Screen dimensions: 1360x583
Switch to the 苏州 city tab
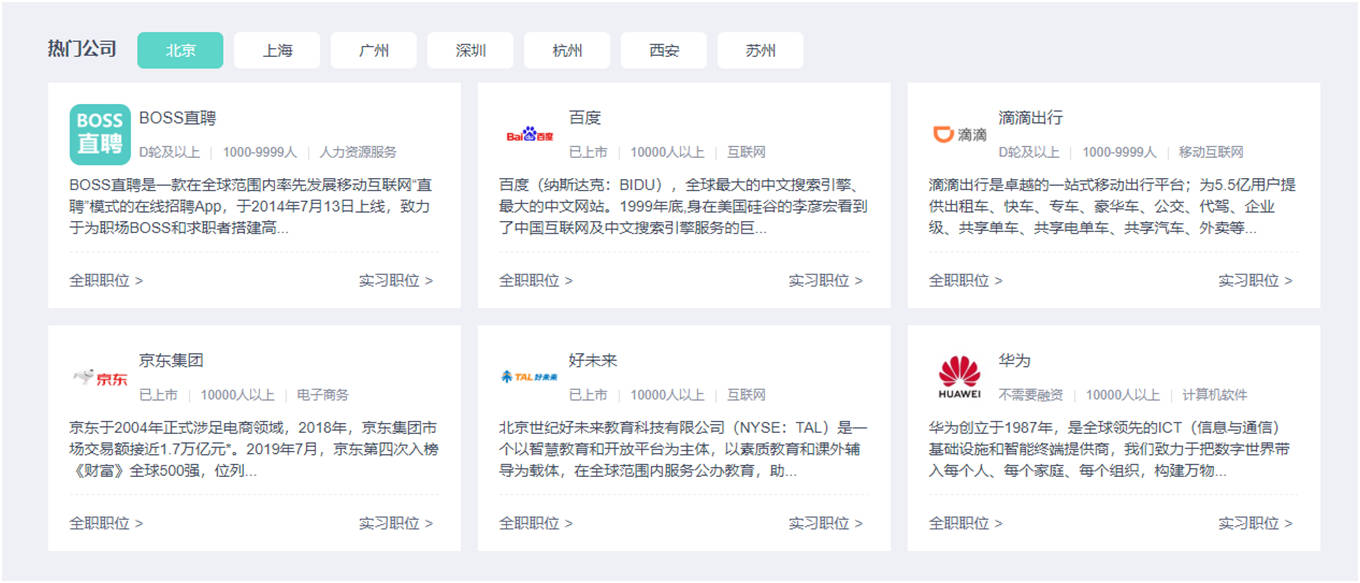(760, 50)
